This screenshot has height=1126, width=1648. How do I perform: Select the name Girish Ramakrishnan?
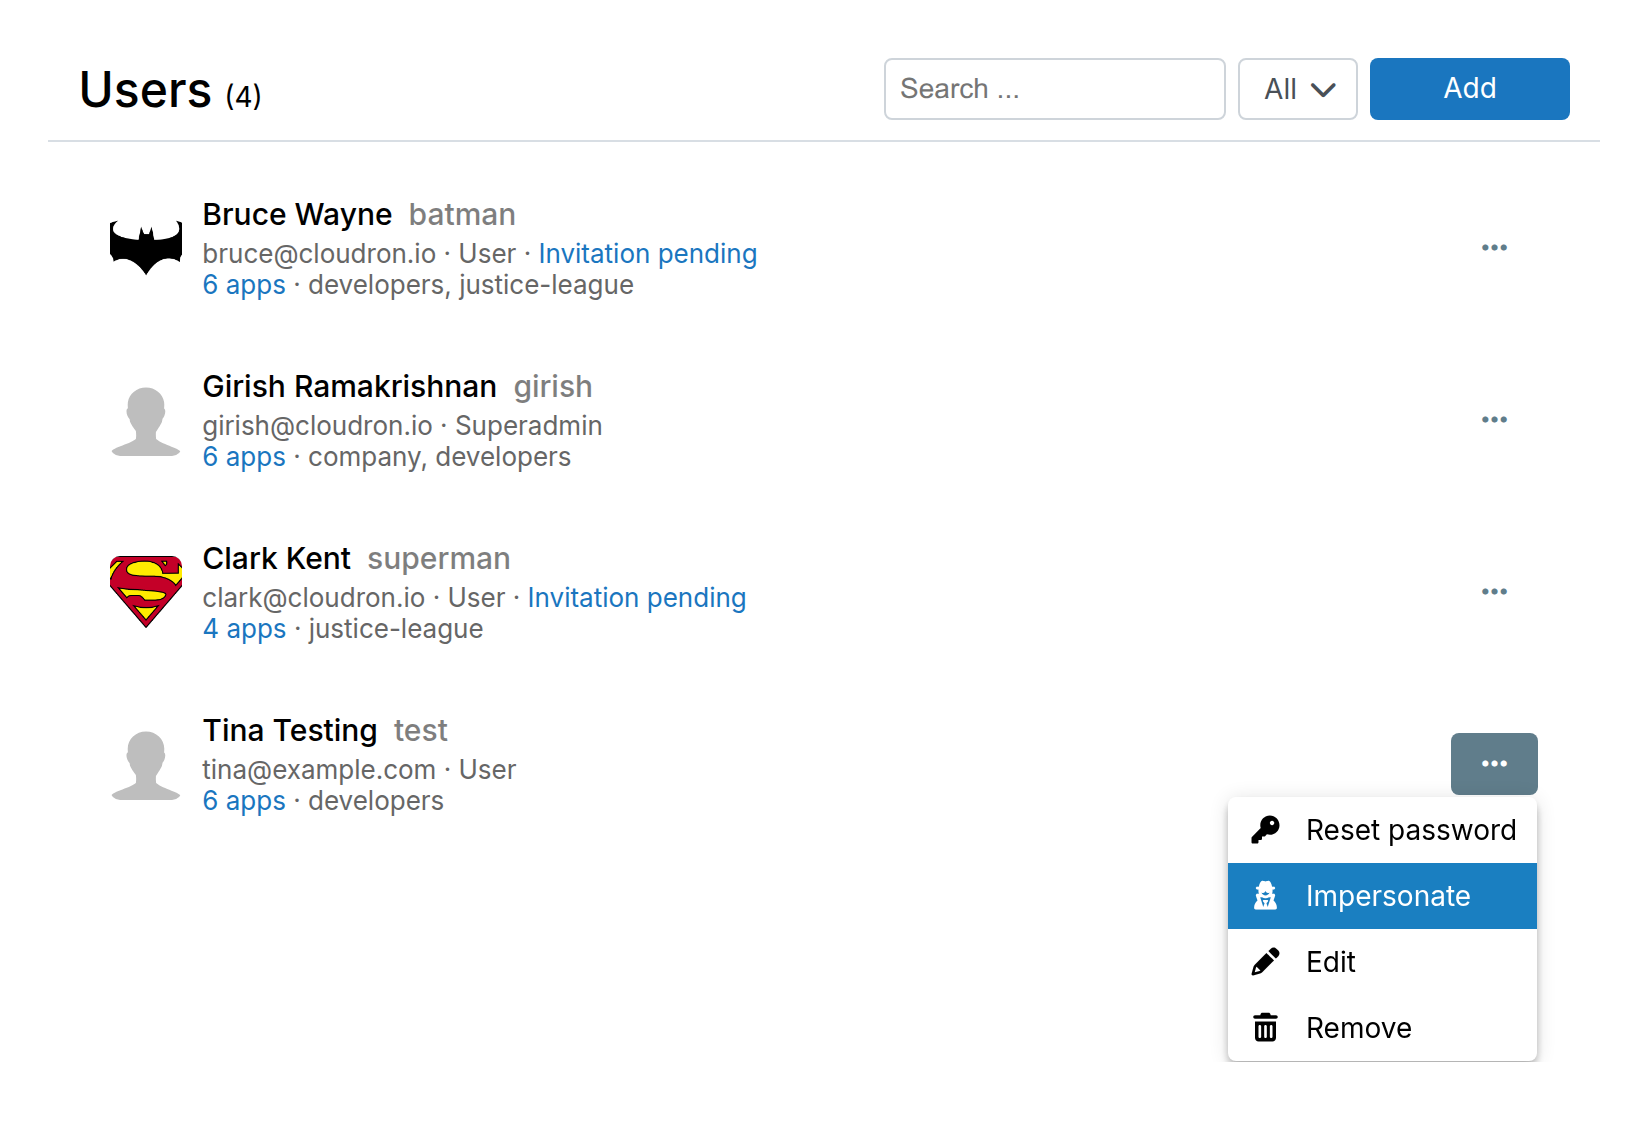(x=350, y=387)
